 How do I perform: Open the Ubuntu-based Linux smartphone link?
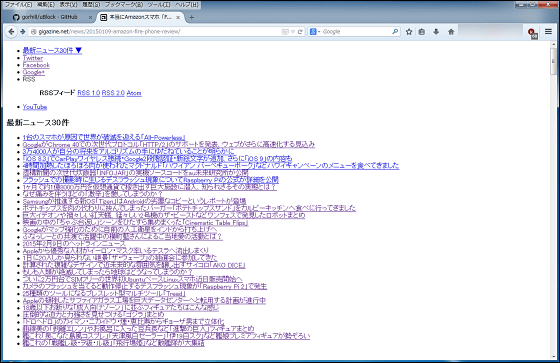[x=132, y=279]
